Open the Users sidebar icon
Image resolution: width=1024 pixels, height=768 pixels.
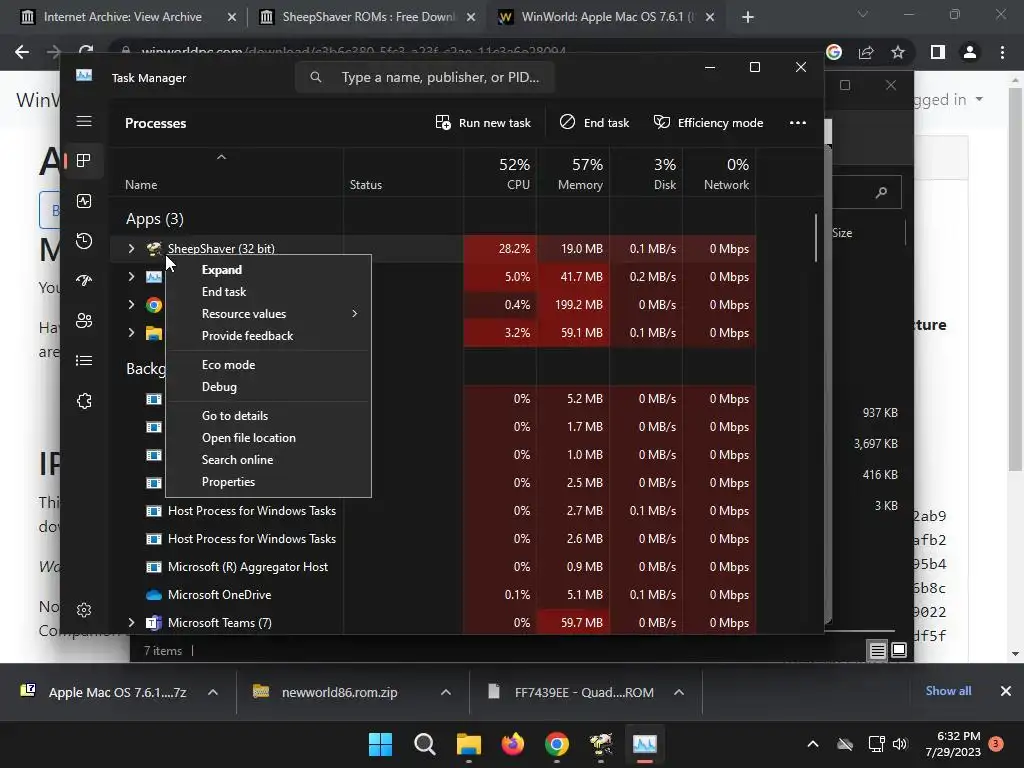tap(84, 321)
